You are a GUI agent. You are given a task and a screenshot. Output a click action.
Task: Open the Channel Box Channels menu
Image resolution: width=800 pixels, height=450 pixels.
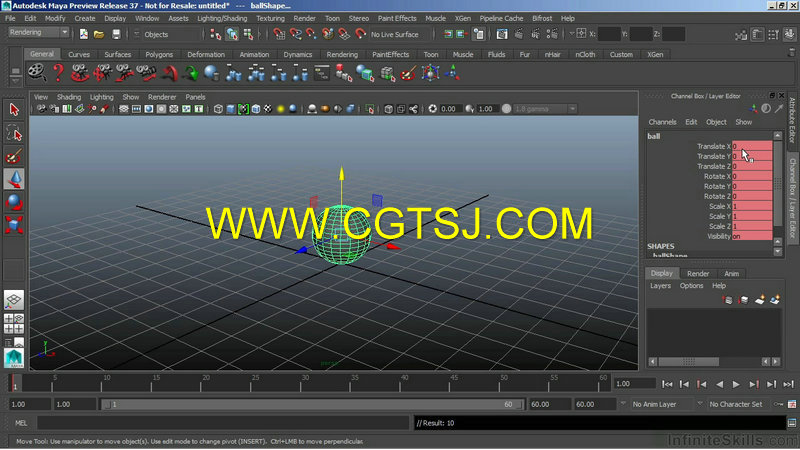[x=662, y=122]
